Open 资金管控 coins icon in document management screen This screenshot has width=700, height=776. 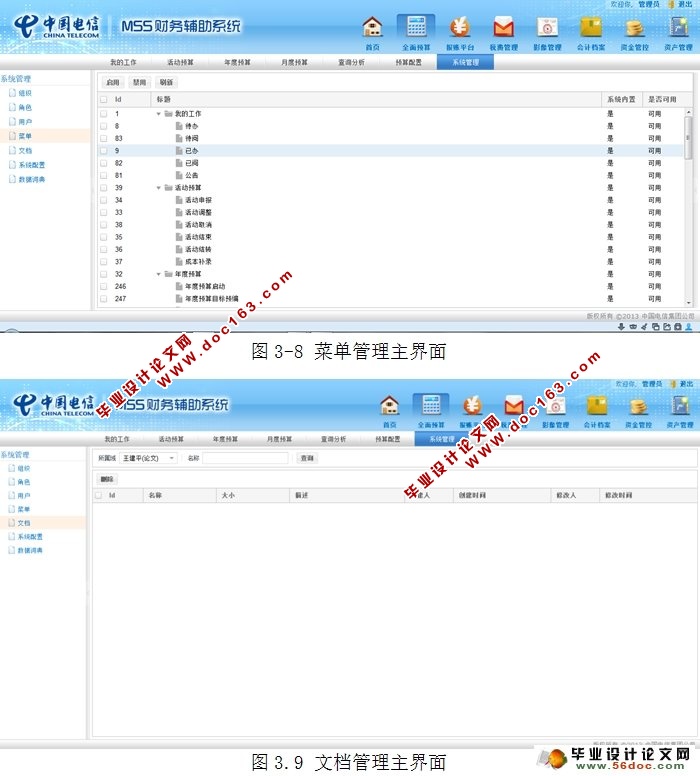pyautogui.click(x=638, y=406)
